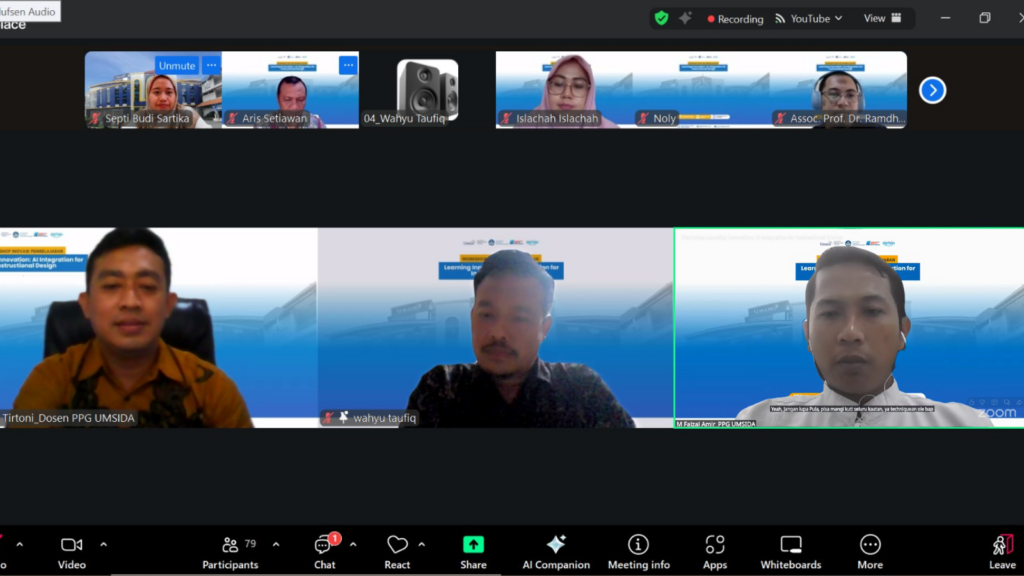
Task: Click Unmute on Septi Budi Sartika's tile
Action: click(177, 66)
